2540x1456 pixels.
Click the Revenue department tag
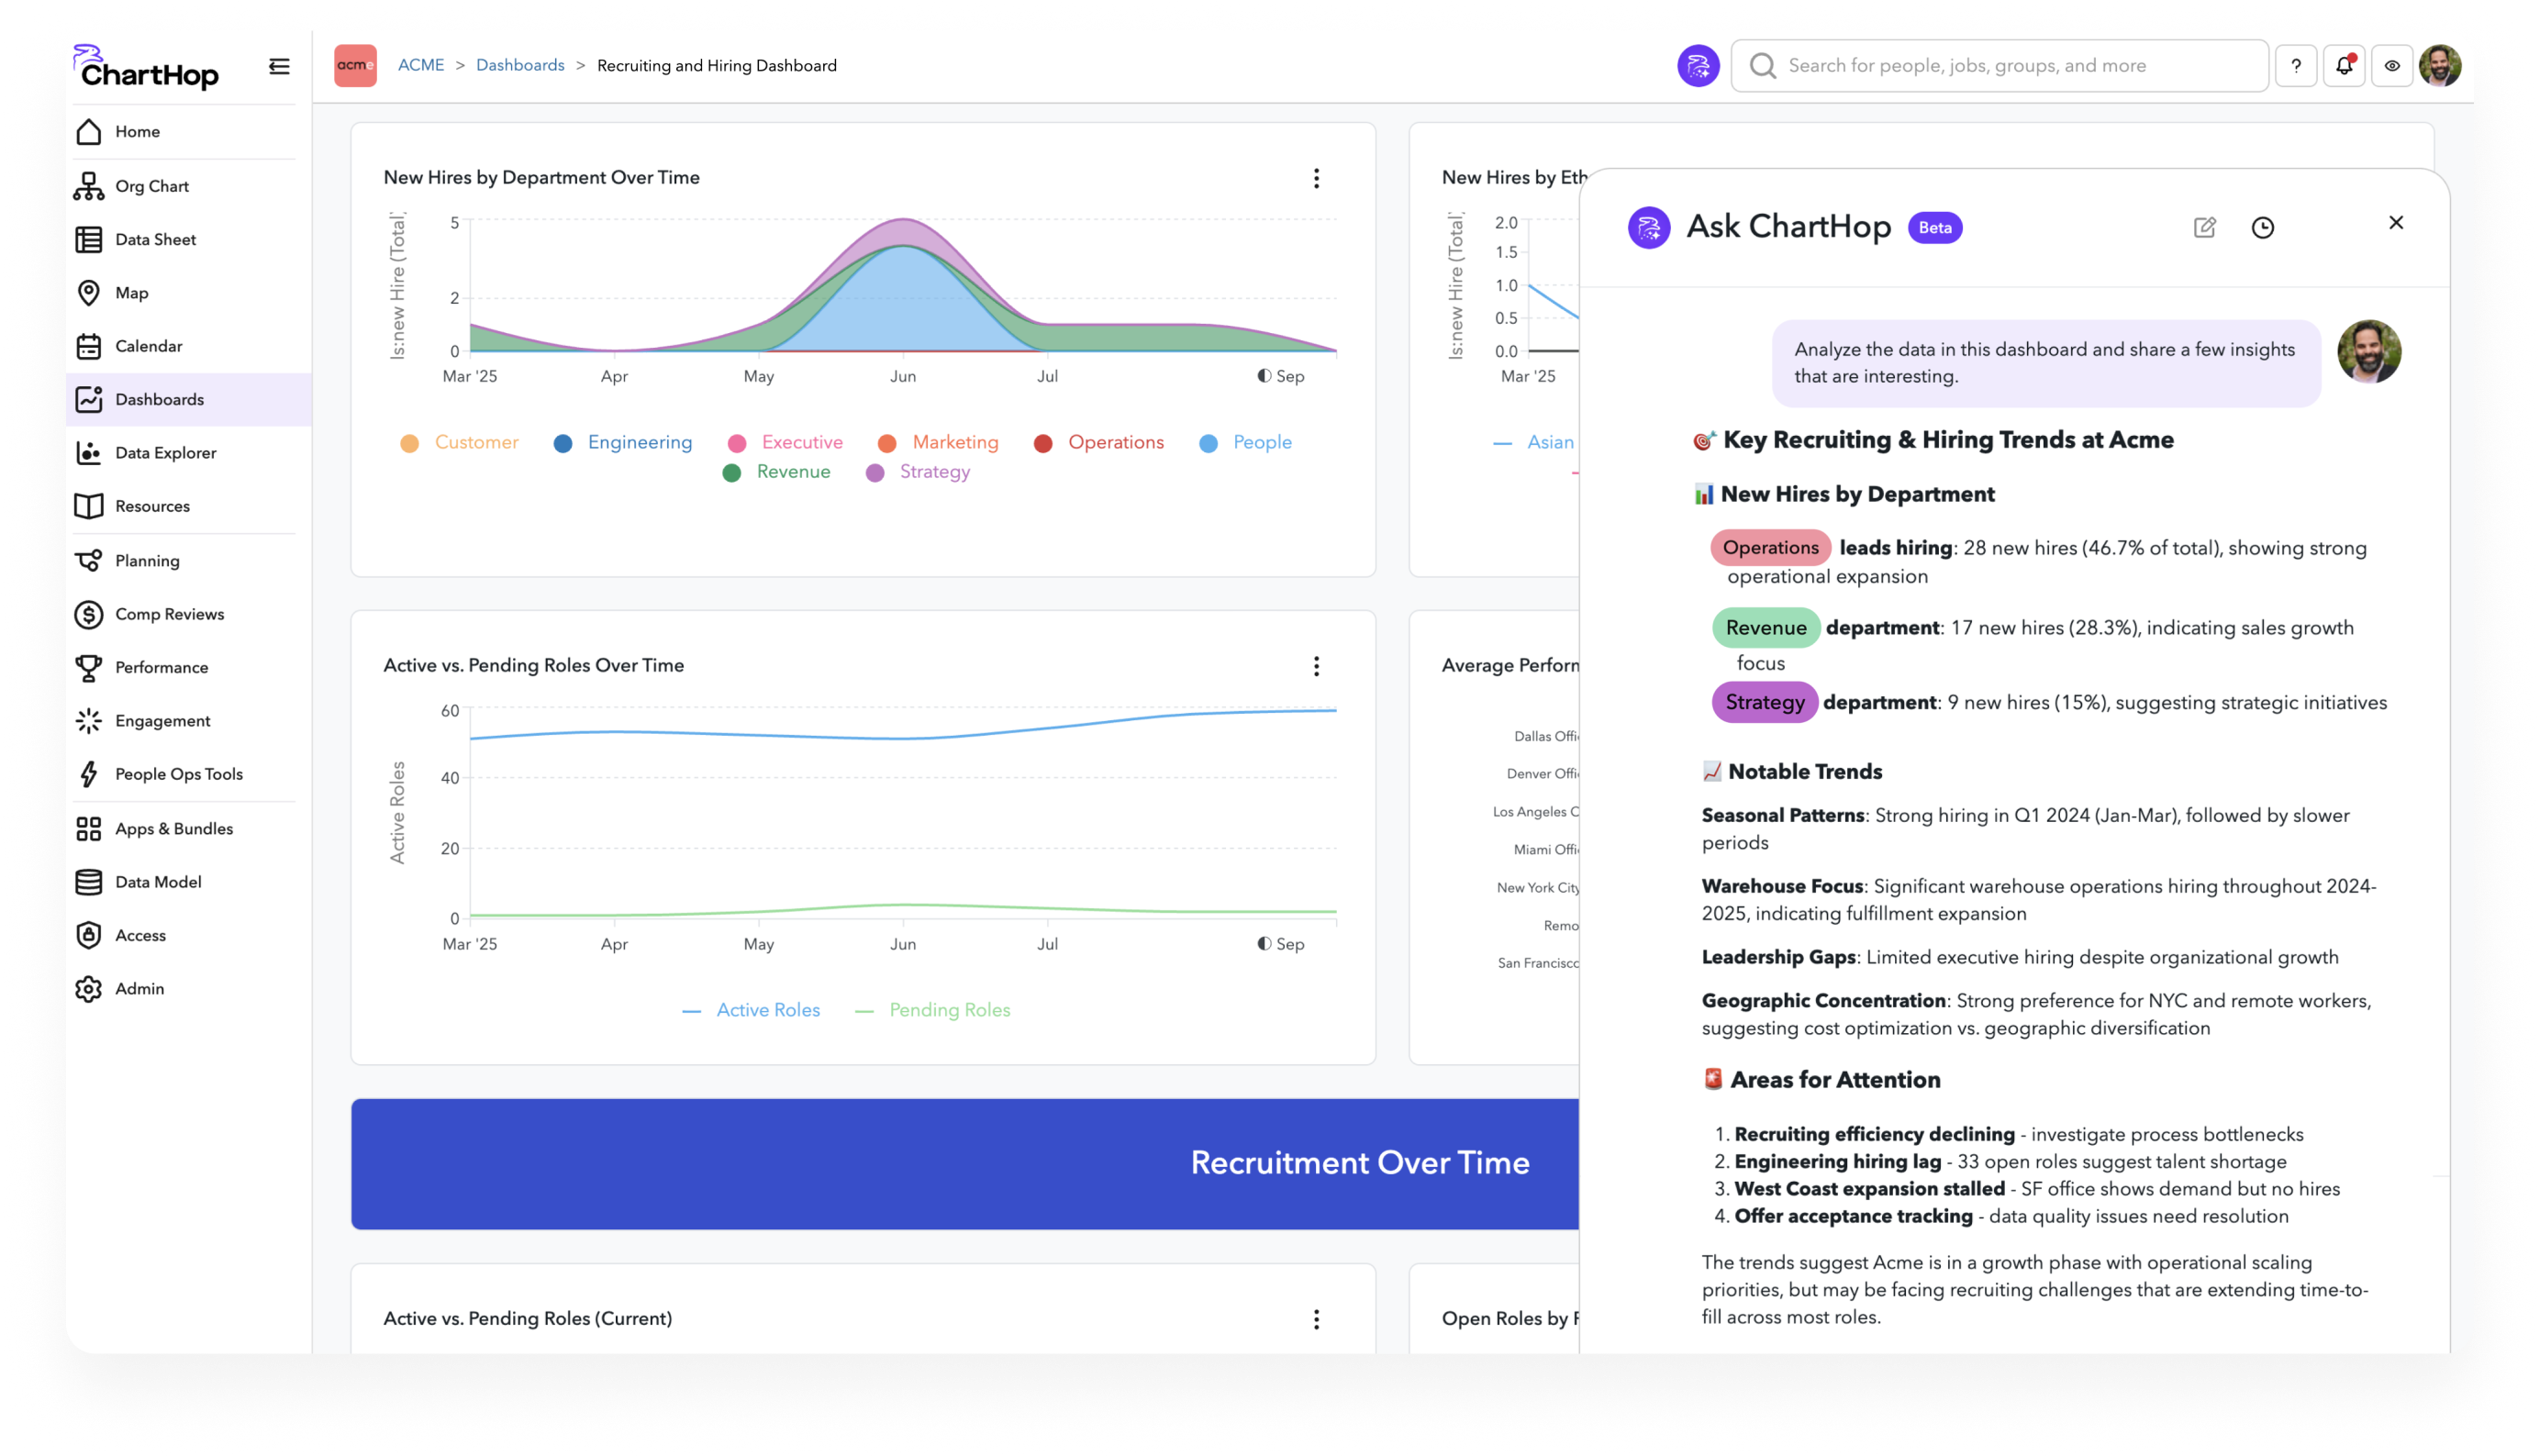[x=1766, y=628]
